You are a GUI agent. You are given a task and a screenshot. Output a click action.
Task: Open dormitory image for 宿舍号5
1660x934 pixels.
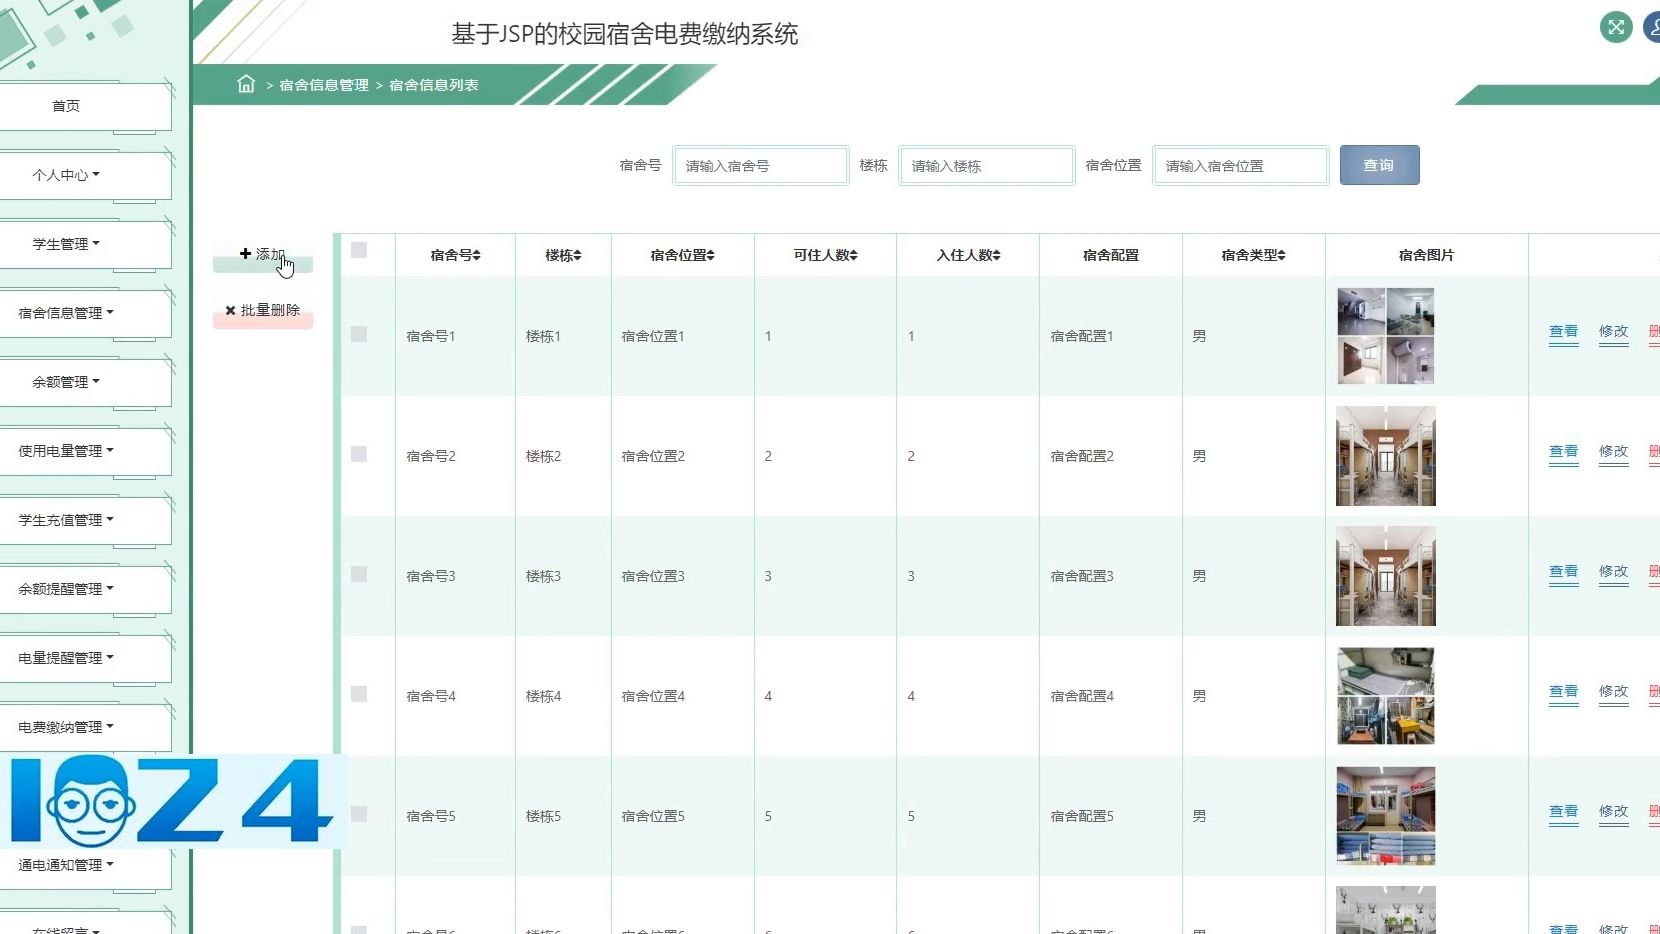click(x=1386, y=816)
